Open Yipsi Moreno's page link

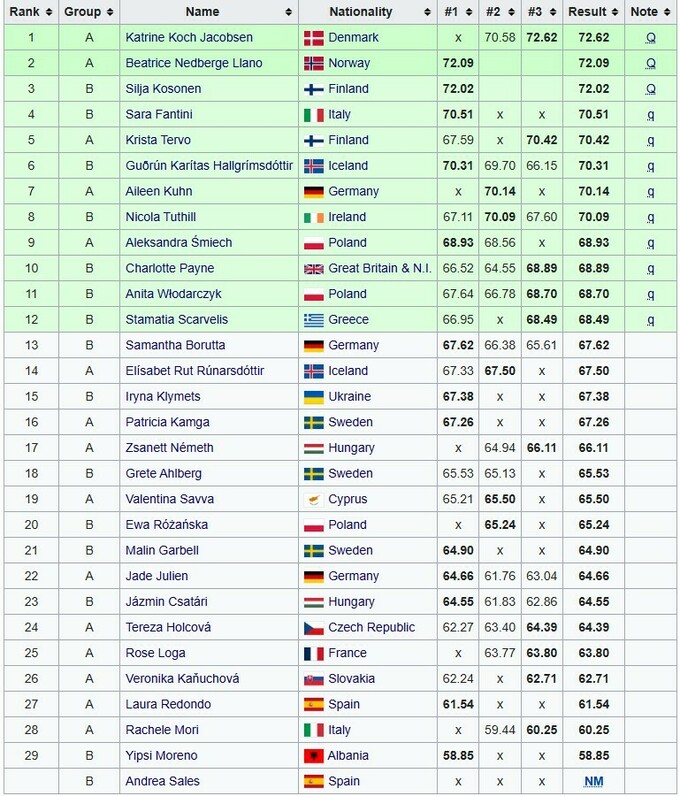[161, 755]
